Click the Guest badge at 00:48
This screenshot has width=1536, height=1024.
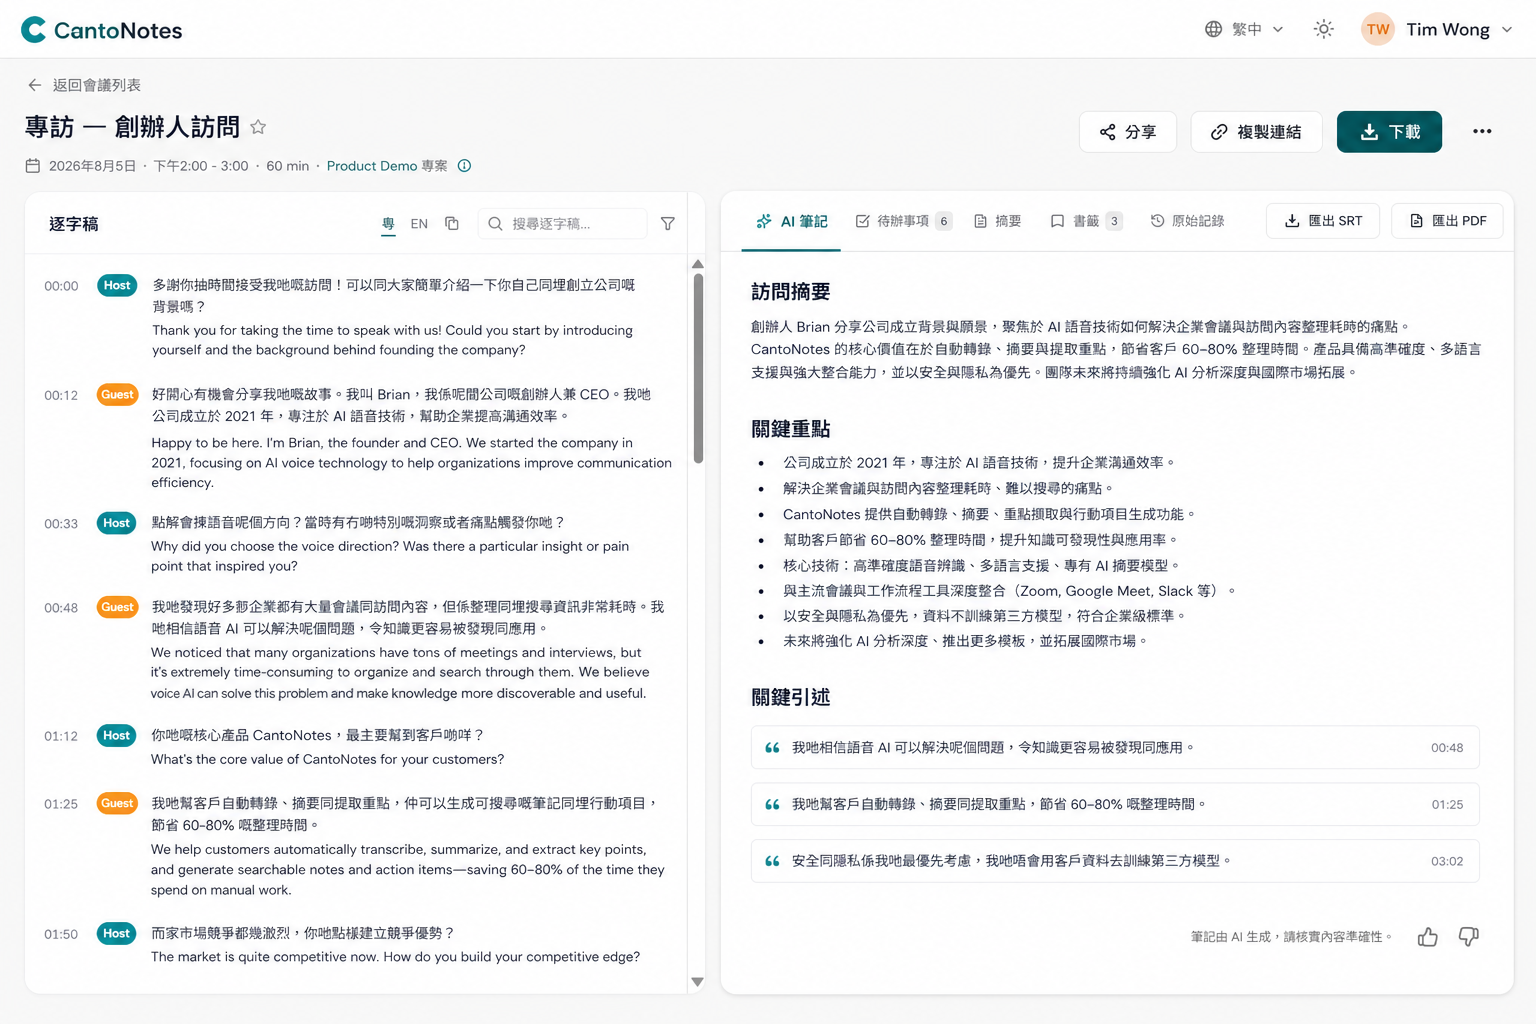(x=117, y=607)
